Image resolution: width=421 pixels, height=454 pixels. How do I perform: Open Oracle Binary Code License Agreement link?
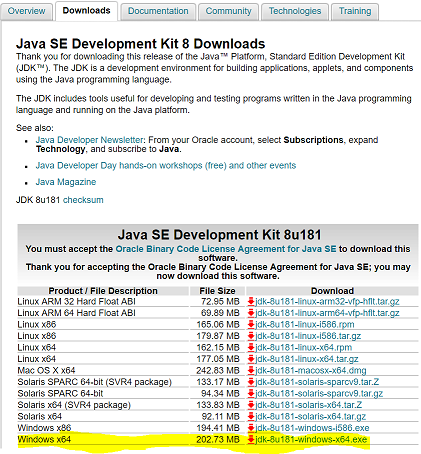point(226,249)
